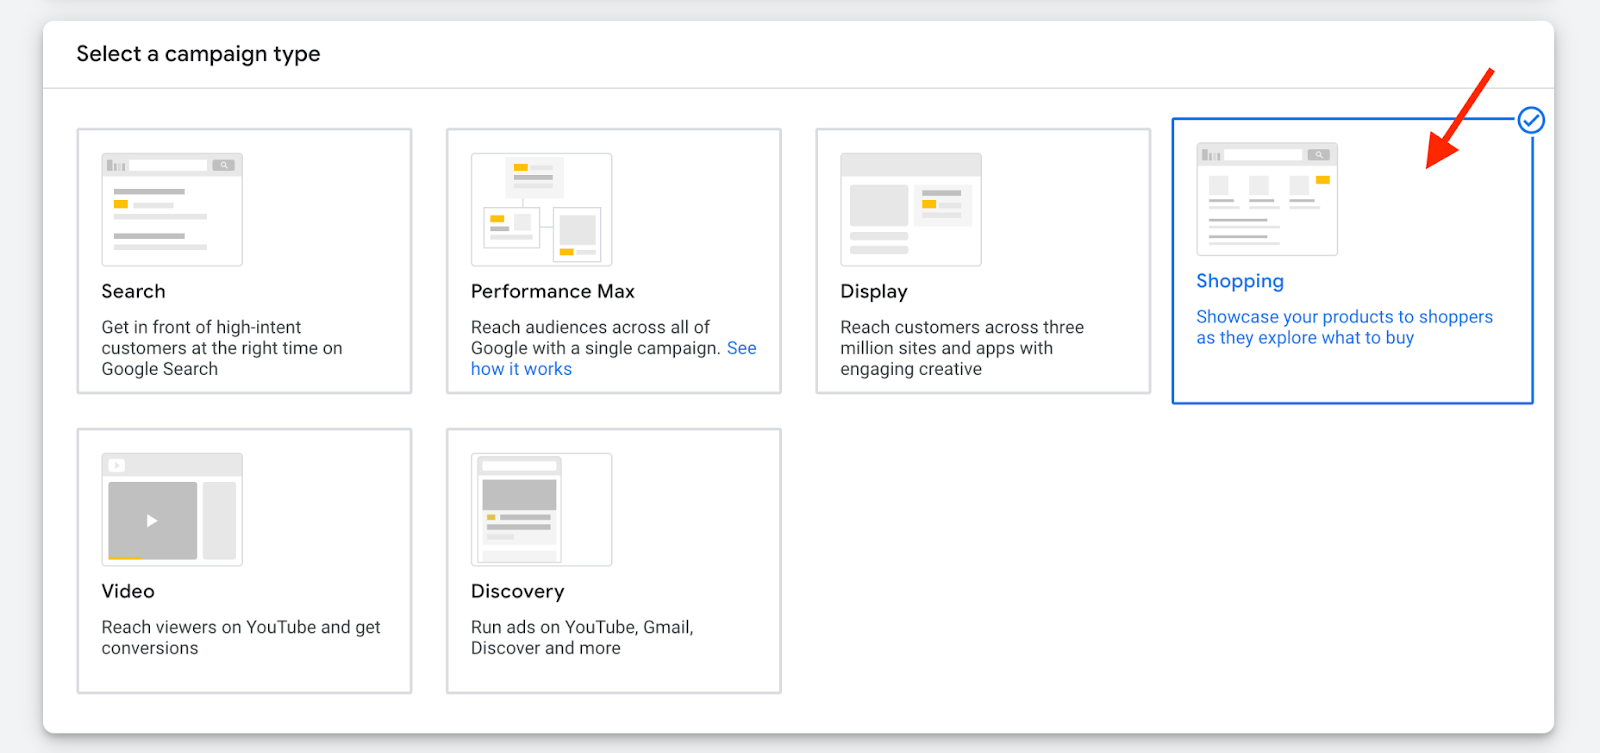Click 'Get in front of high-intent customers' description
This screenshot has width=1600, height=753.
[222, 348]
